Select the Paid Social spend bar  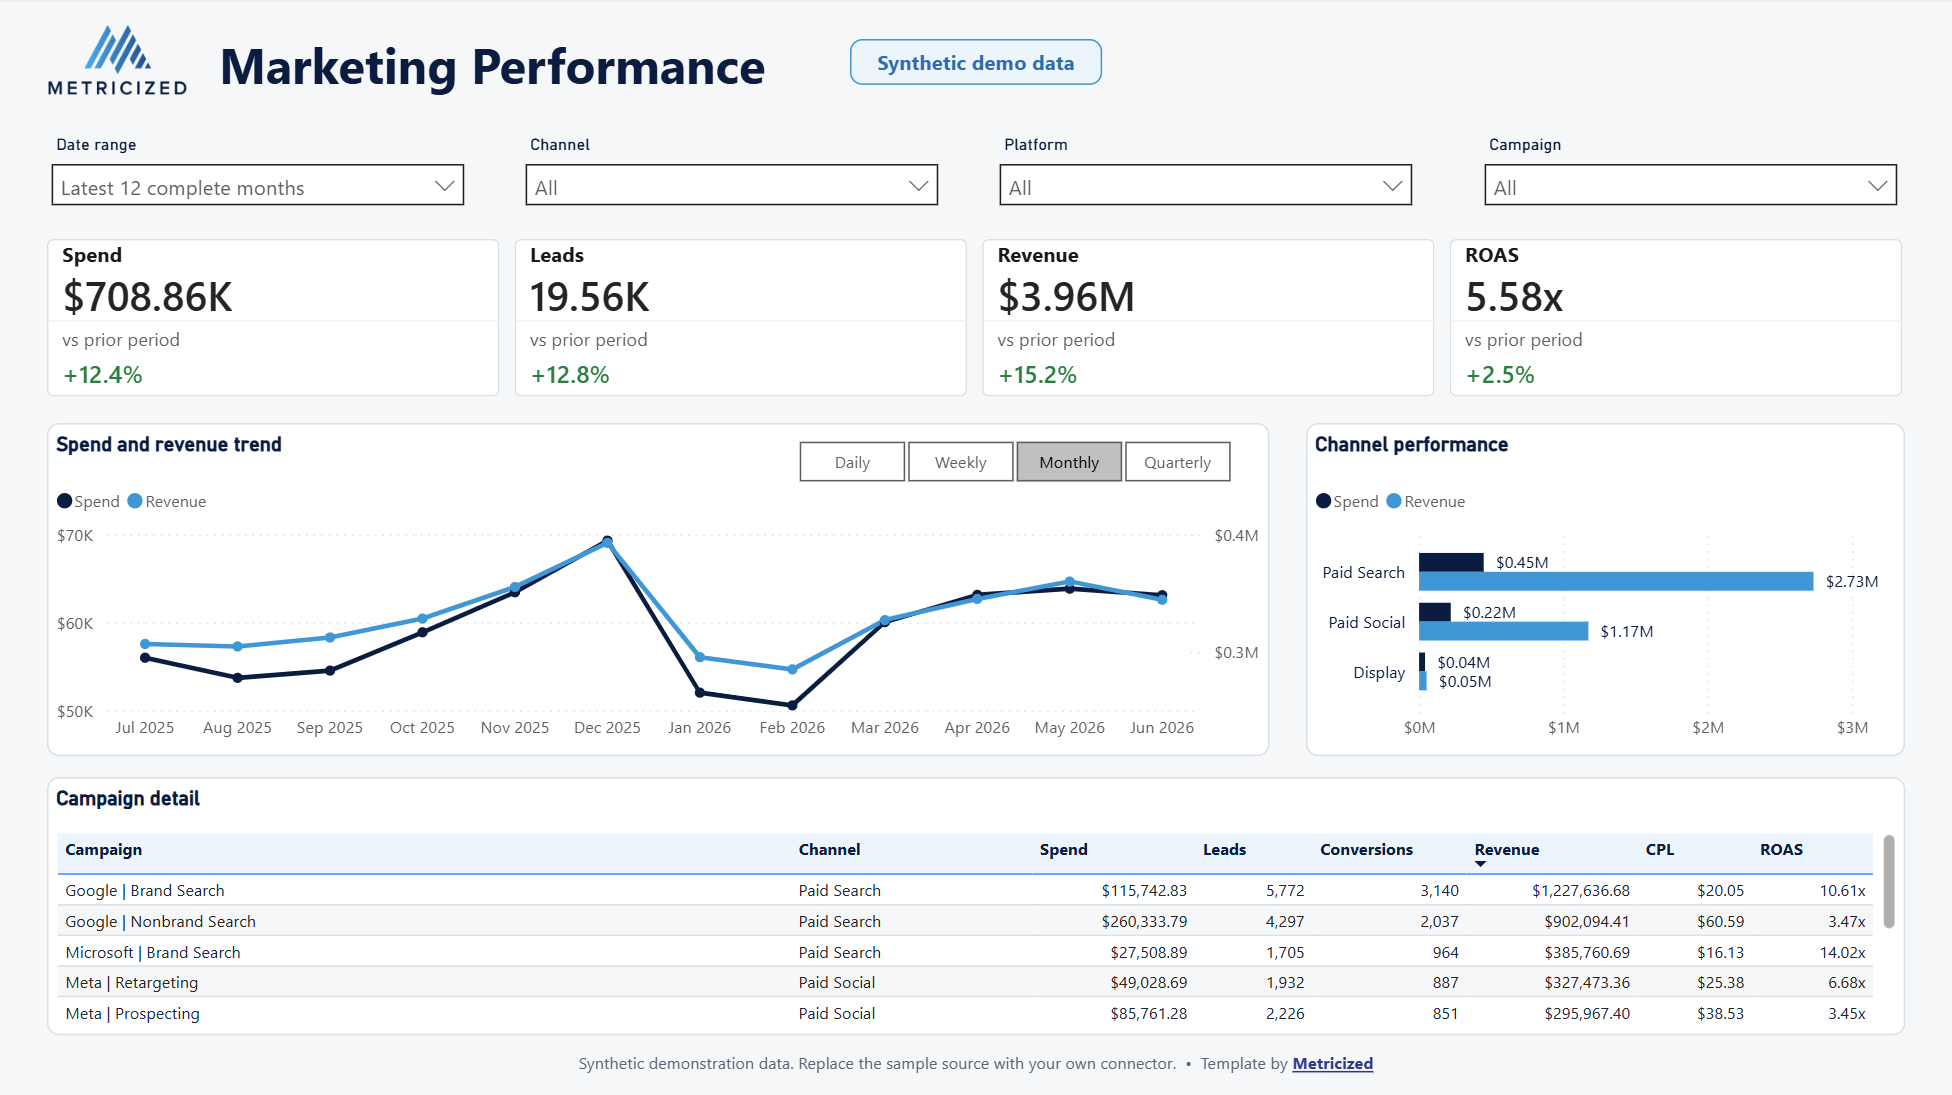(x=1435, y=612)
